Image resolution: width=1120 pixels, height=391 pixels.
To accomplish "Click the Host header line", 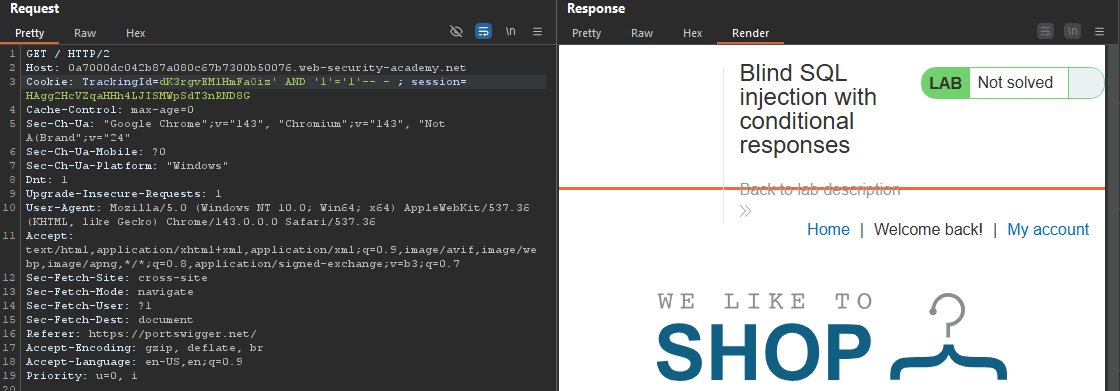I will point(246,68).
